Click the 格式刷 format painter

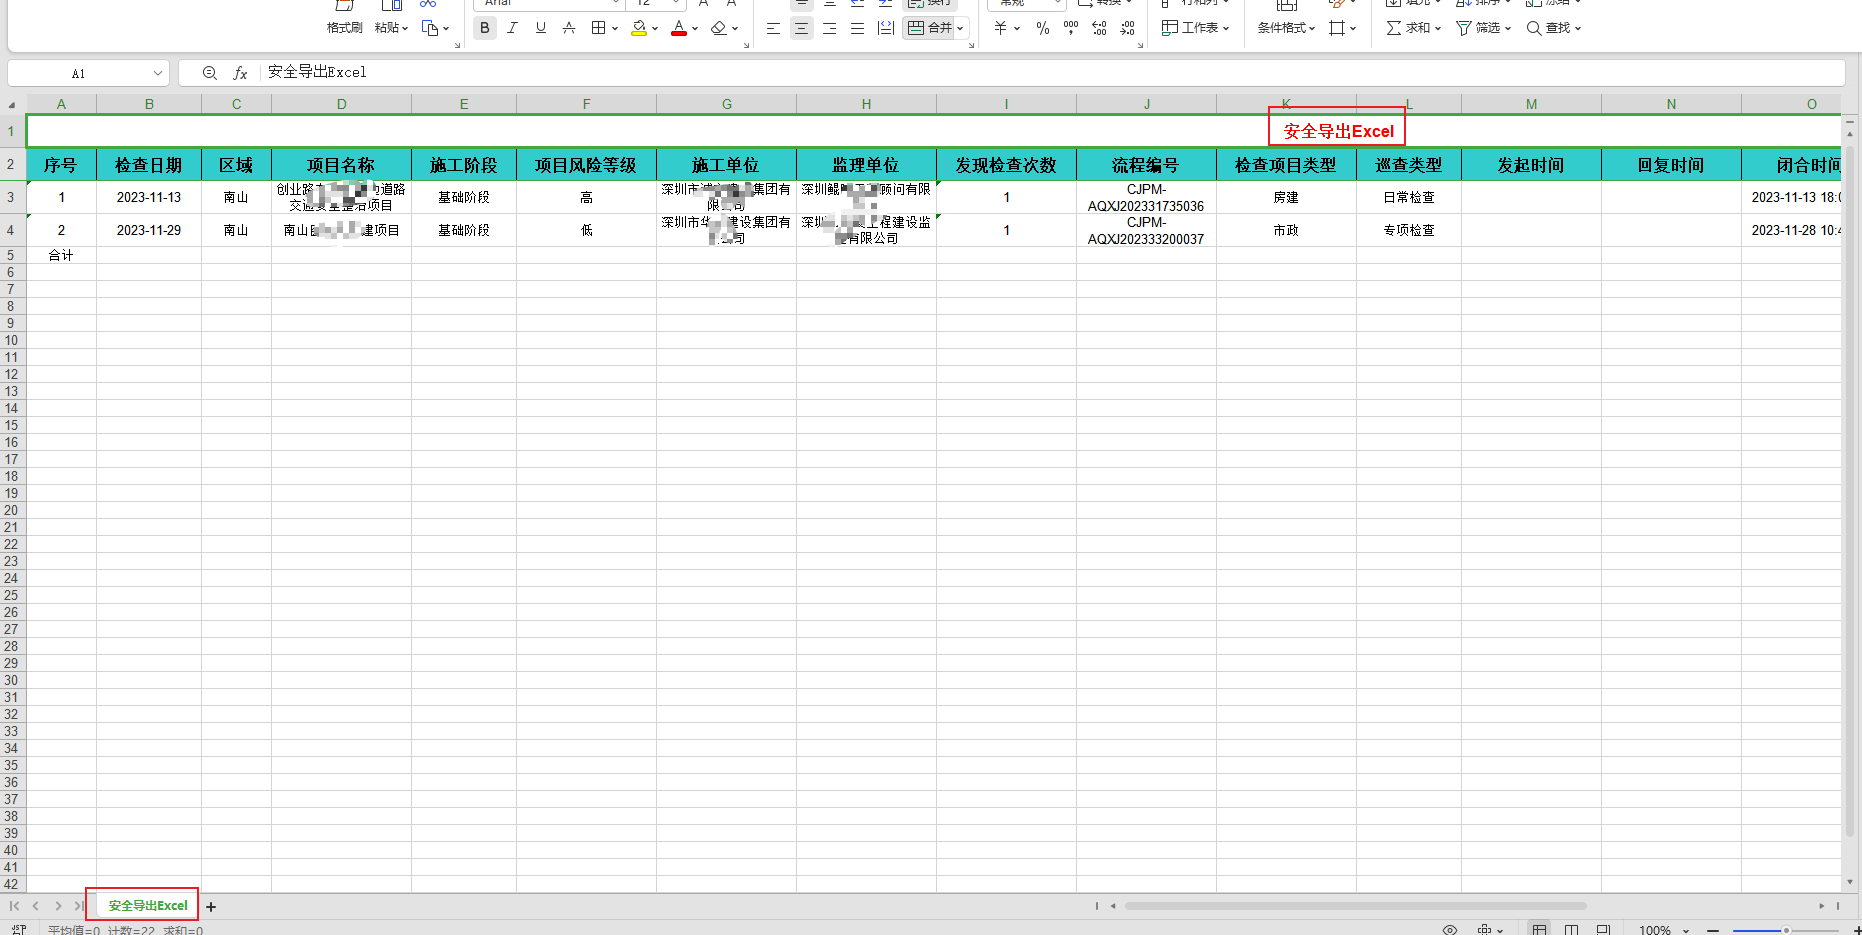point(344,28)
